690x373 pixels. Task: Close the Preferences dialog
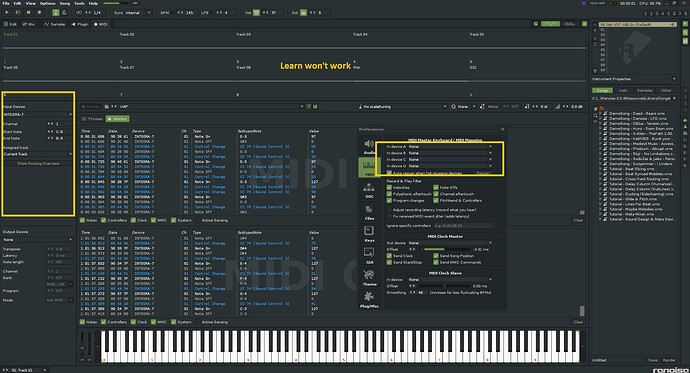tap(503, 129)
